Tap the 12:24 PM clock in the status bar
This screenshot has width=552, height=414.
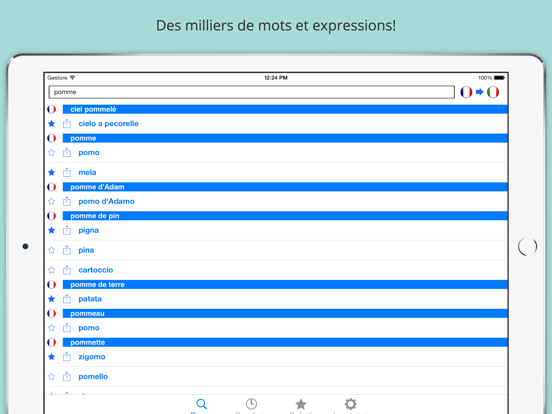pyautogui.click(x=276, y=77)
